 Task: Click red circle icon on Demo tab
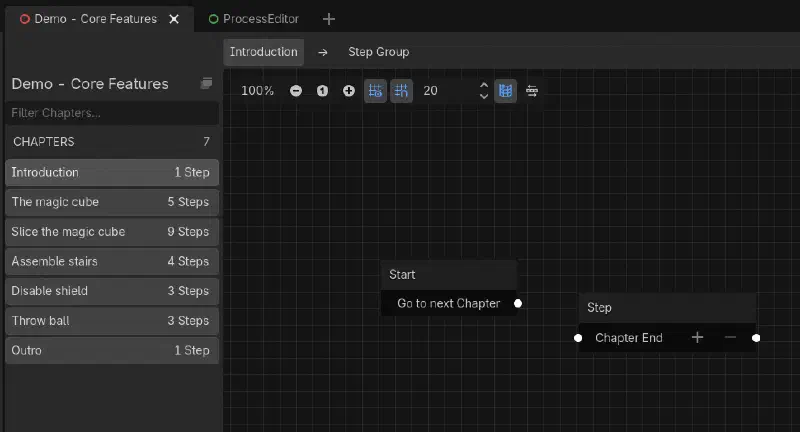pos(24,19)
